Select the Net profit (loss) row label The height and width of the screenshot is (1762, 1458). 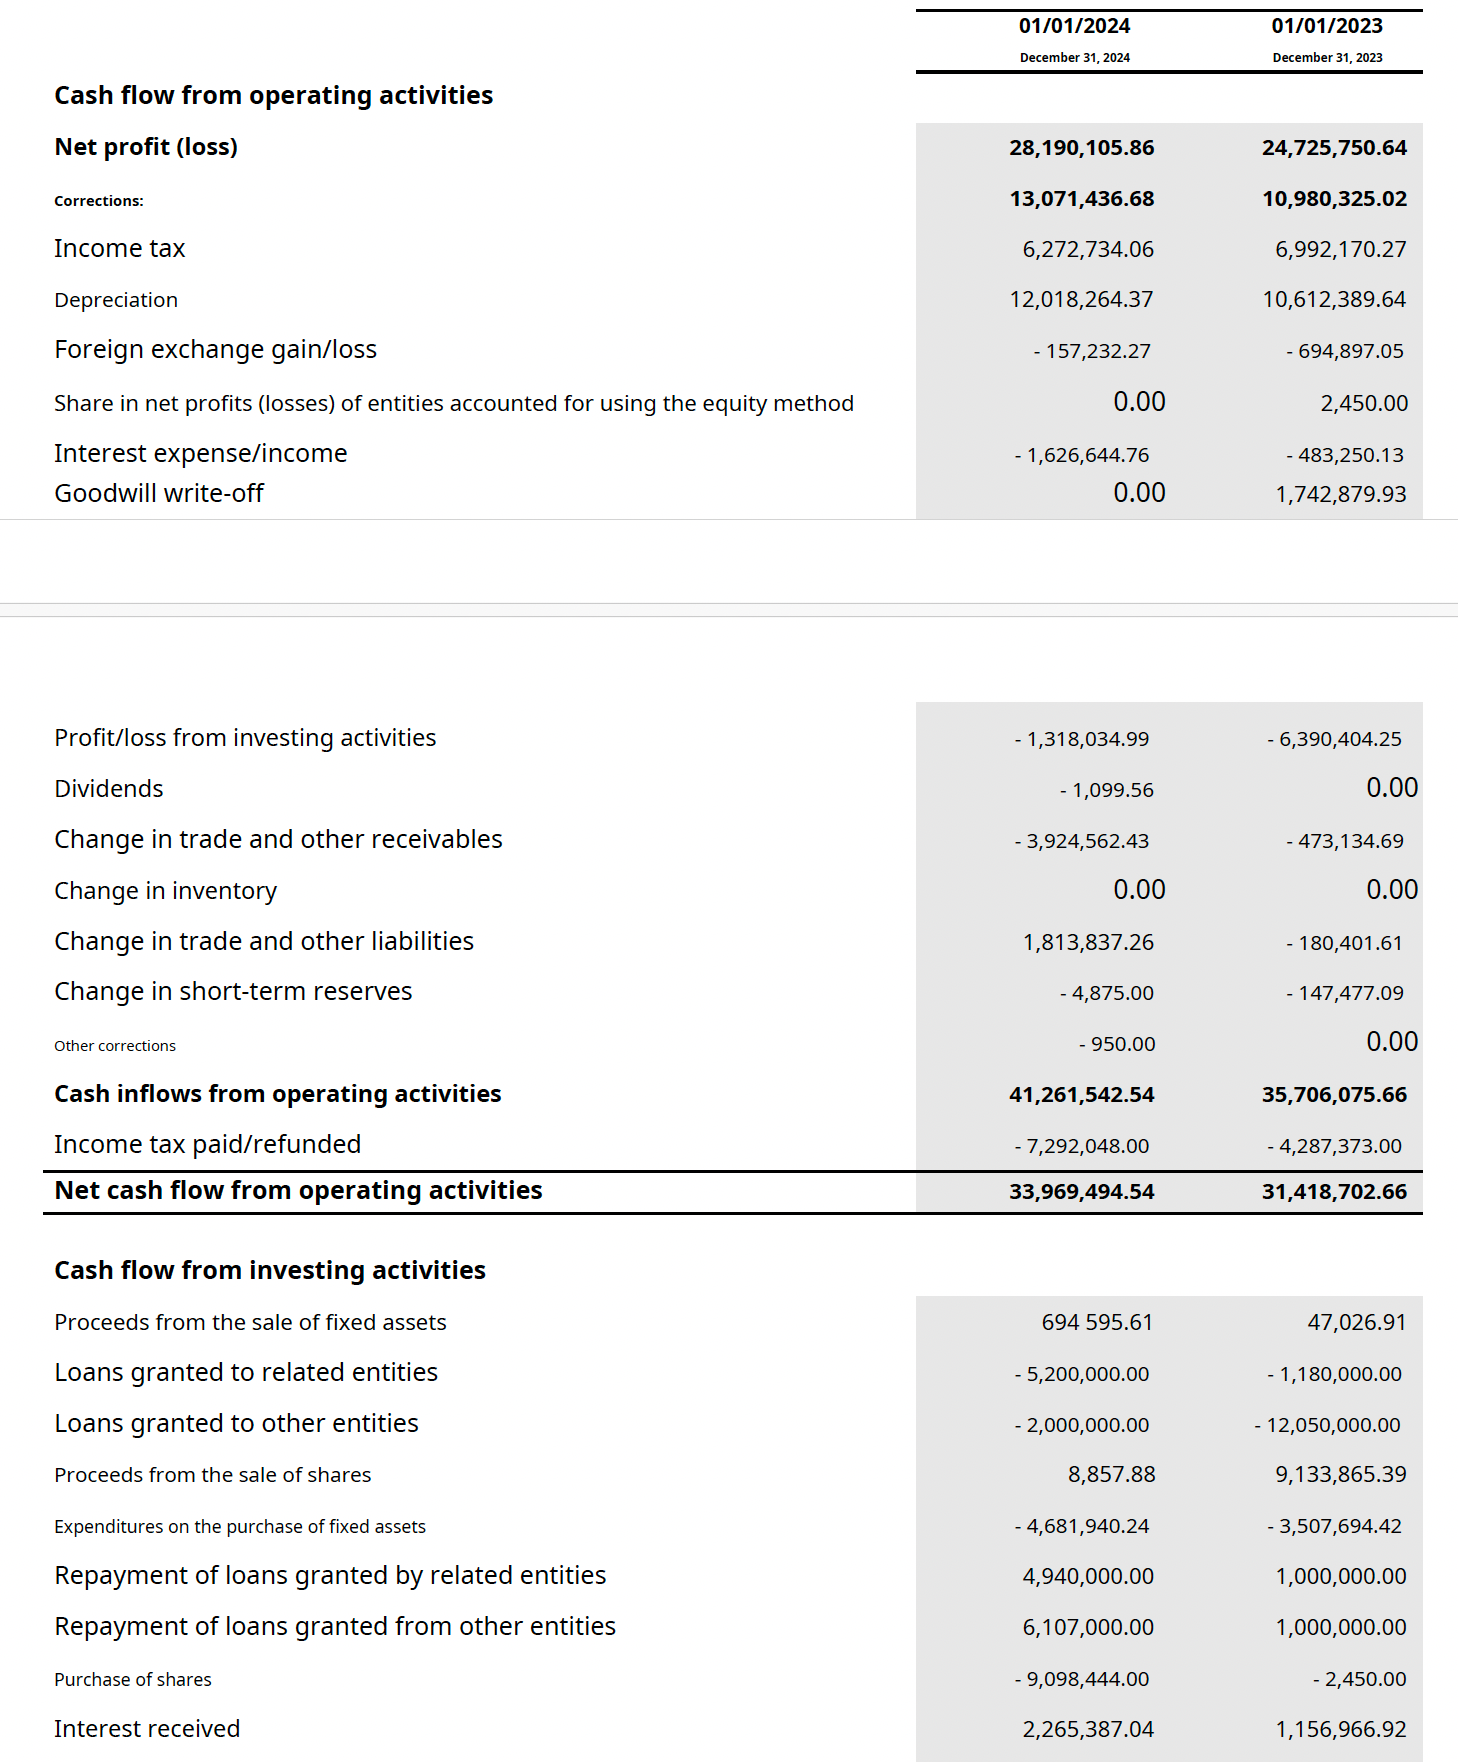tap(146, 147)
